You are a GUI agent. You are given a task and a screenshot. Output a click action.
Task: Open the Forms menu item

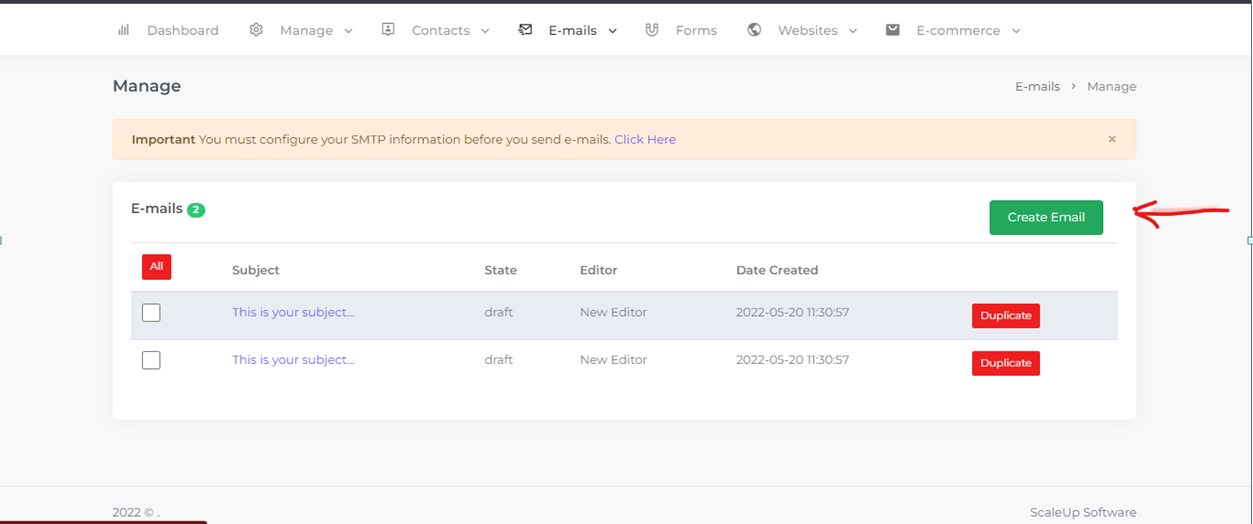coord(696,30)
